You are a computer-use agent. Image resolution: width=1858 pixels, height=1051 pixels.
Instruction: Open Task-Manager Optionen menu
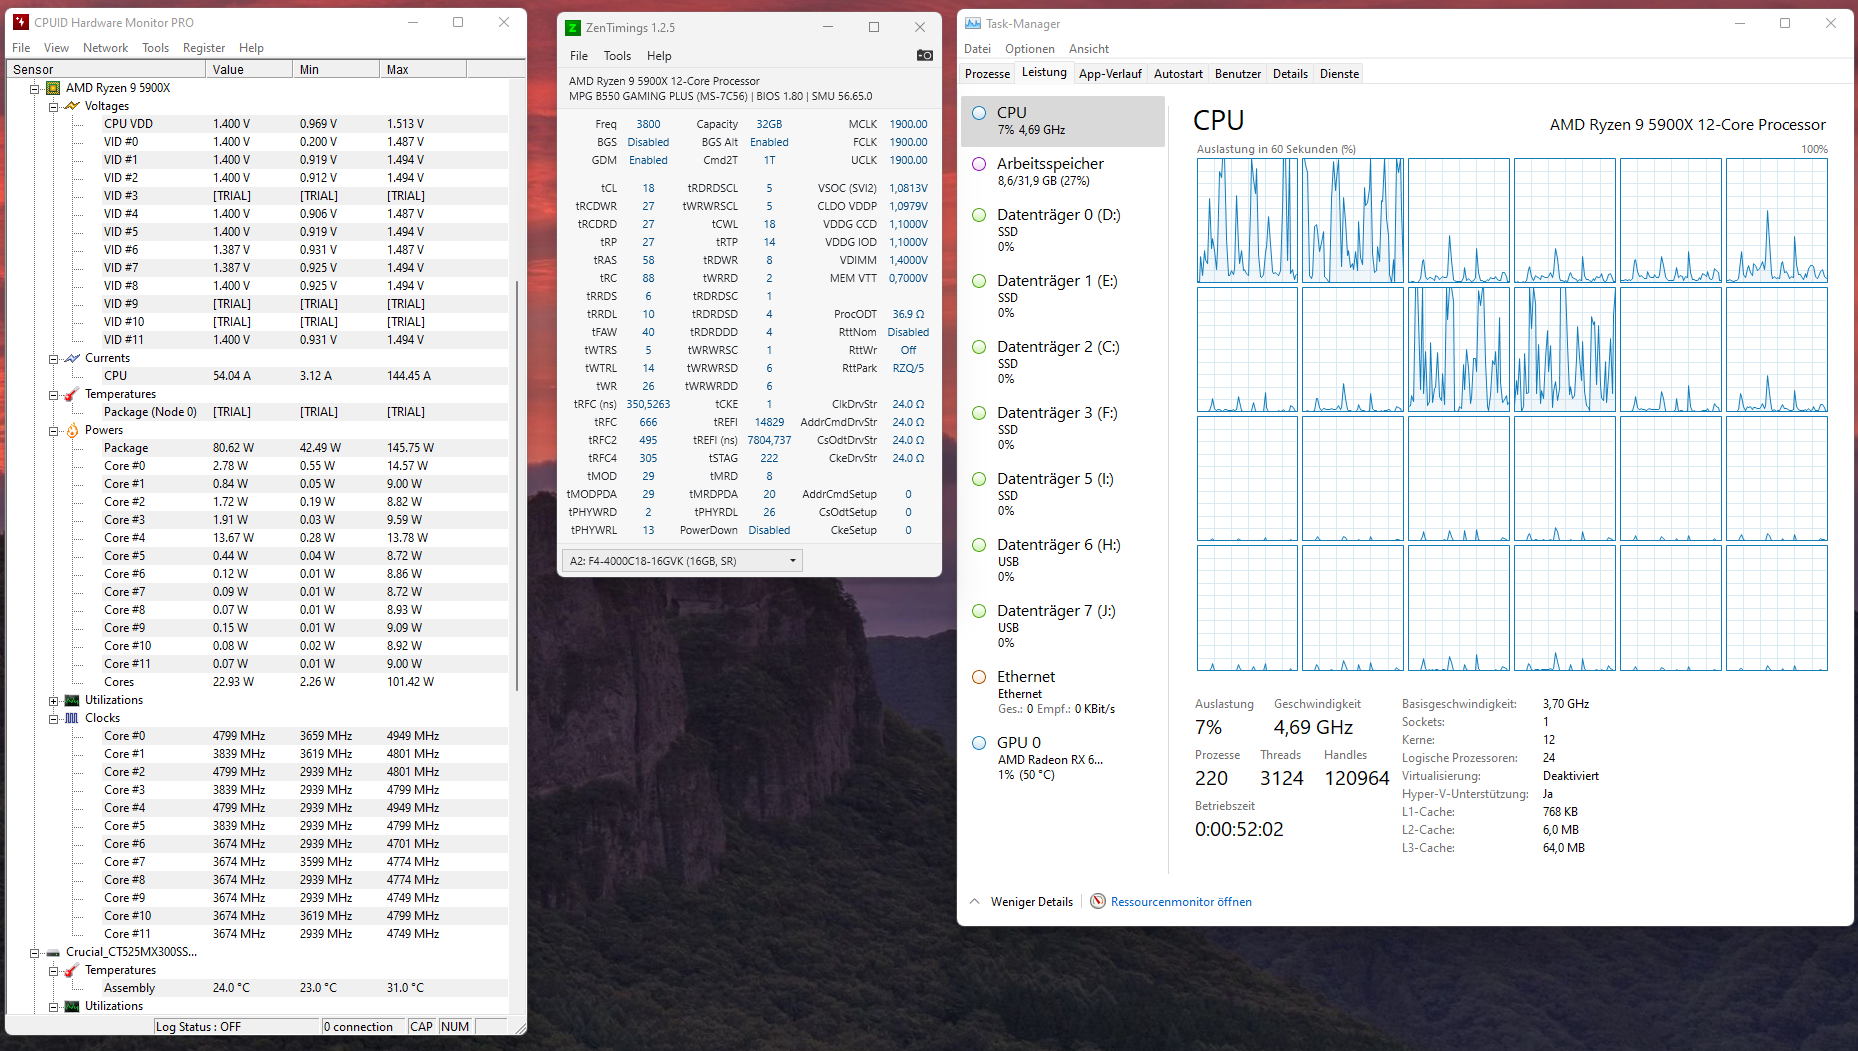pos(1030,49)
